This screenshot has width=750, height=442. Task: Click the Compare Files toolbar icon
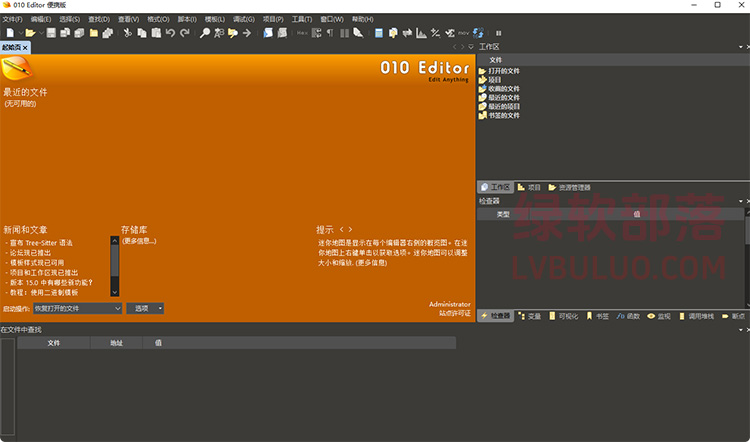[393, 33]
